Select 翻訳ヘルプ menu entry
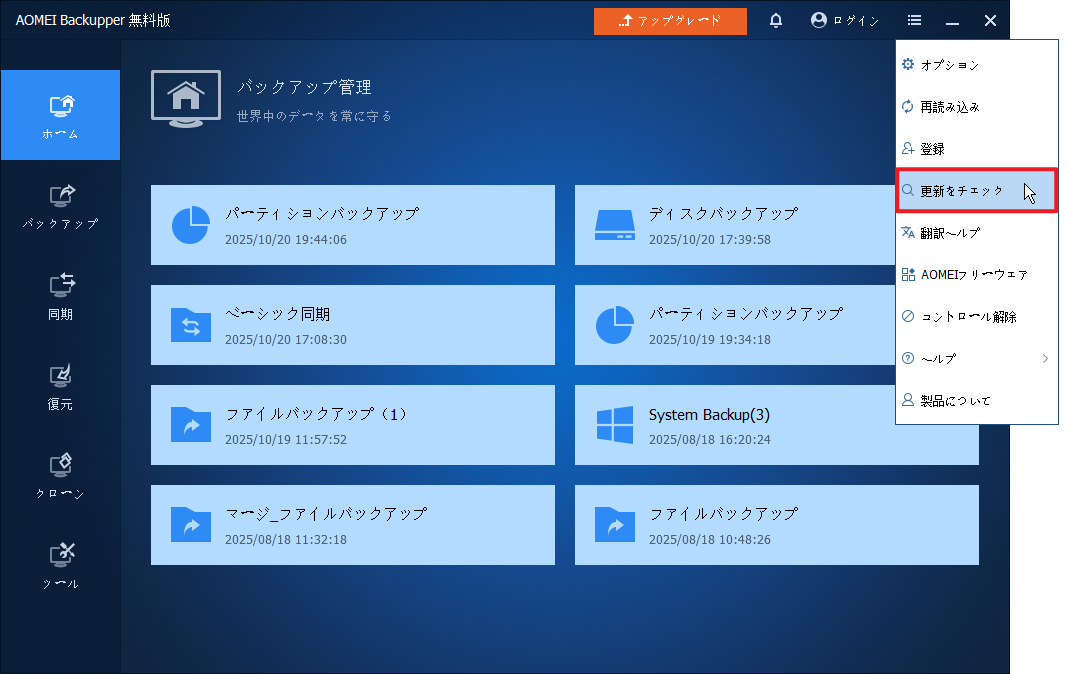 click(x=977, y=233)
